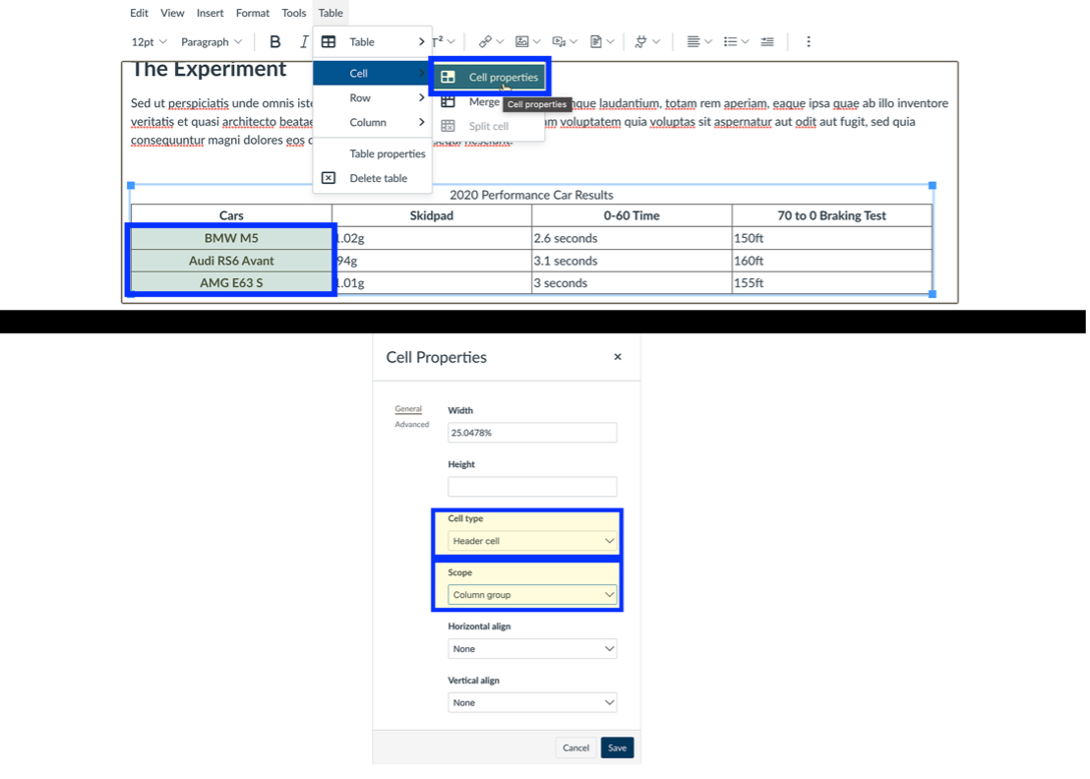The width and height of the screenshot is (1090, 779).
Task: Click the 150ft cell
Action: coord(831,238)
